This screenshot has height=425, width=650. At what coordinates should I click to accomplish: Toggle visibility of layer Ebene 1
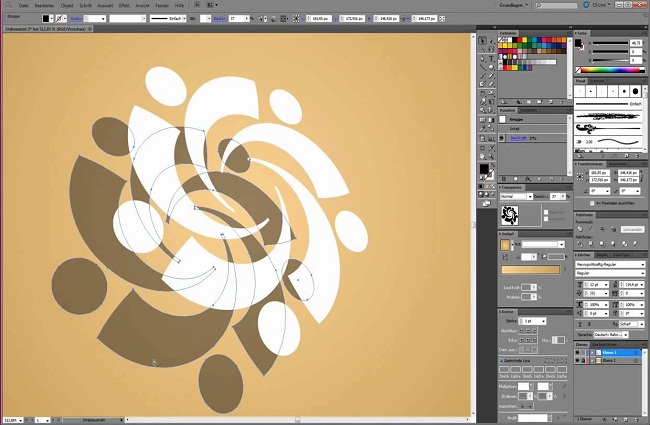click(x=577, y=352)
